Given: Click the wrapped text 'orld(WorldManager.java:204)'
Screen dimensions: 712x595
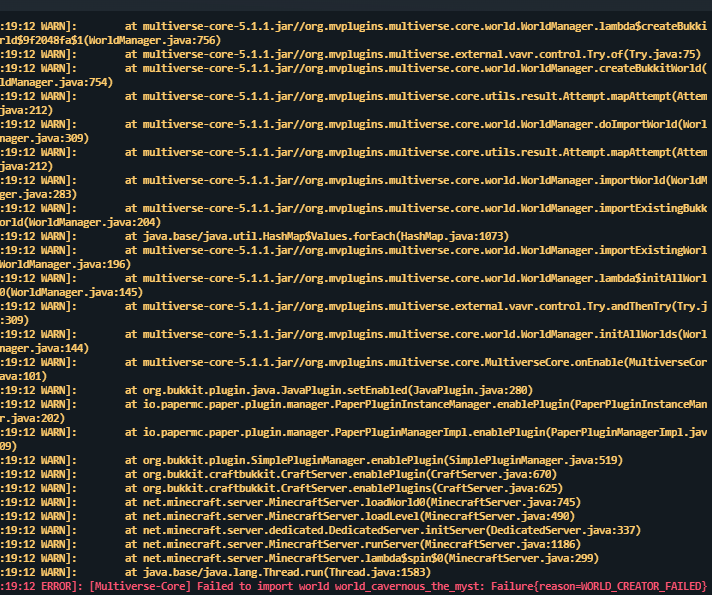Looking at the screenshot, I should click(x=80, y=223).
